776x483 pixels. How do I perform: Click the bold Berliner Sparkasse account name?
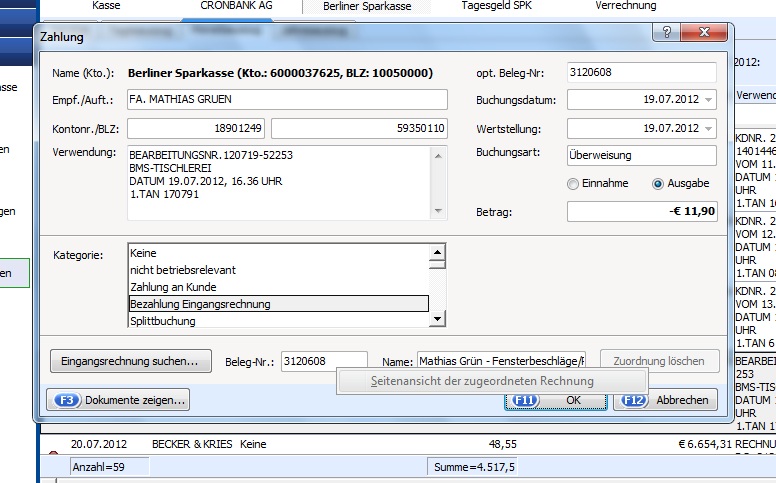pyautogui.click(x=280, y=73)
